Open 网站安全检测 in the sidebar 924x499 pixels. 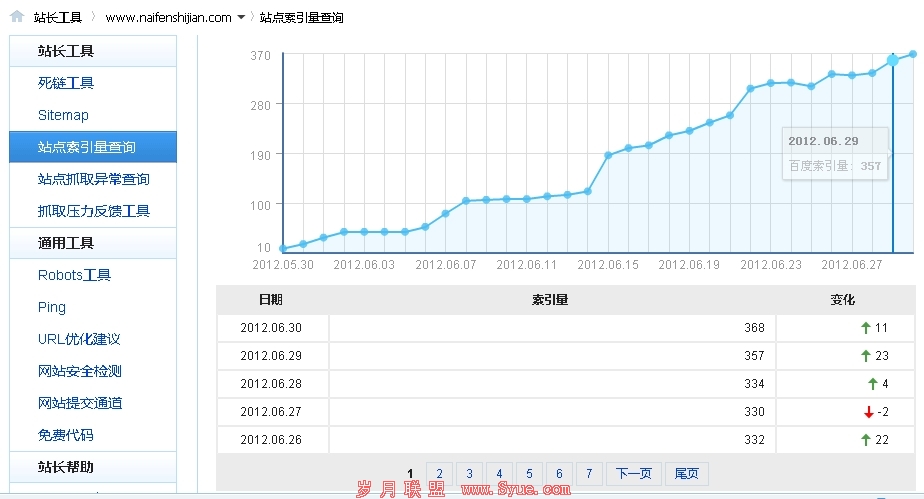(80, 371)
